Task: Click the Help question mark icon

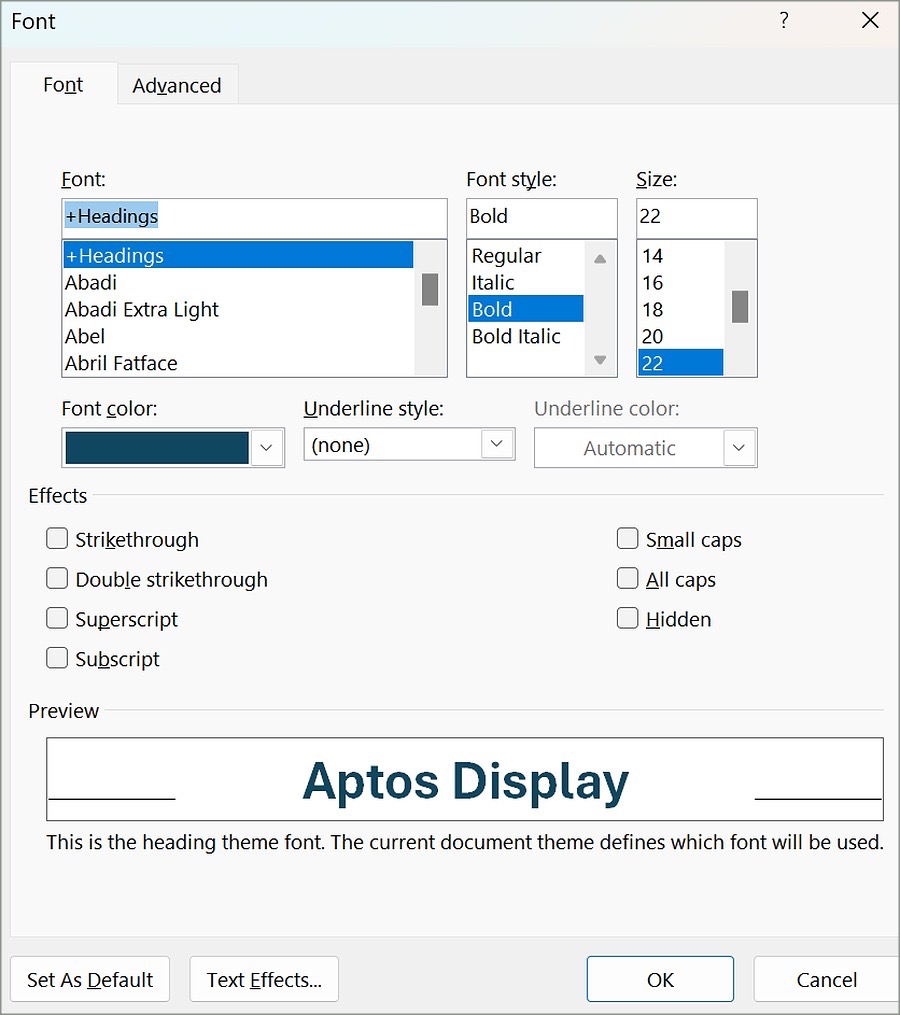Action: point(784,21)
